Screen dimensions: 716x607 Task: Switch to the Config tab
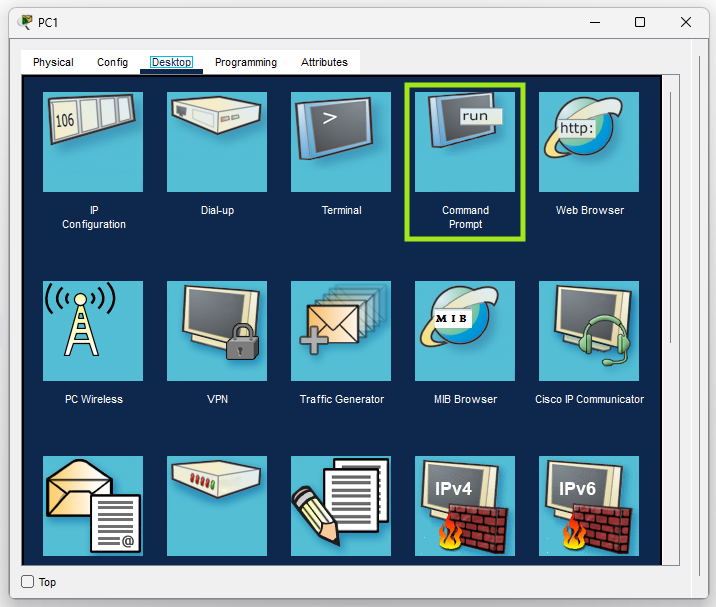pos(112,62)
